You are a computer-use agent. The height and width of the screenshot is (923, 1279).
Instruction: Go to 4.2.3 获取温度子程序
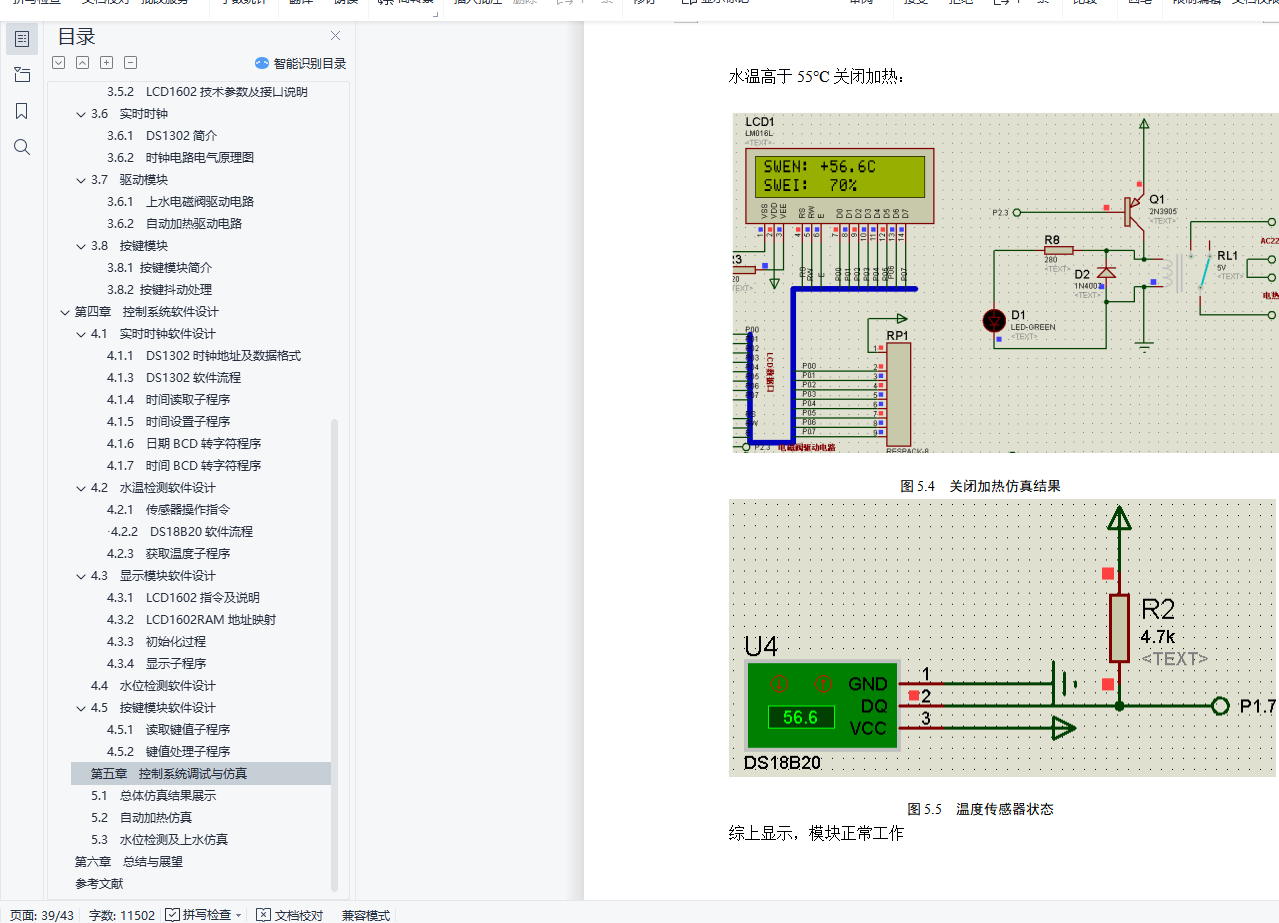pyautogui.click(x=168, y=554)
